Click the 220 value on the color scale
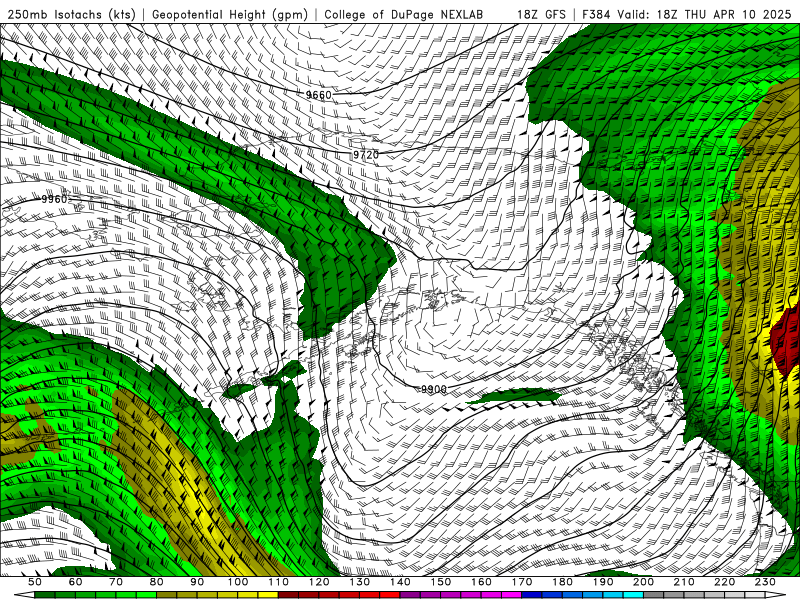The width and height of the screenshot is (800, 600). pyautogui.click(x=724, y=582)
